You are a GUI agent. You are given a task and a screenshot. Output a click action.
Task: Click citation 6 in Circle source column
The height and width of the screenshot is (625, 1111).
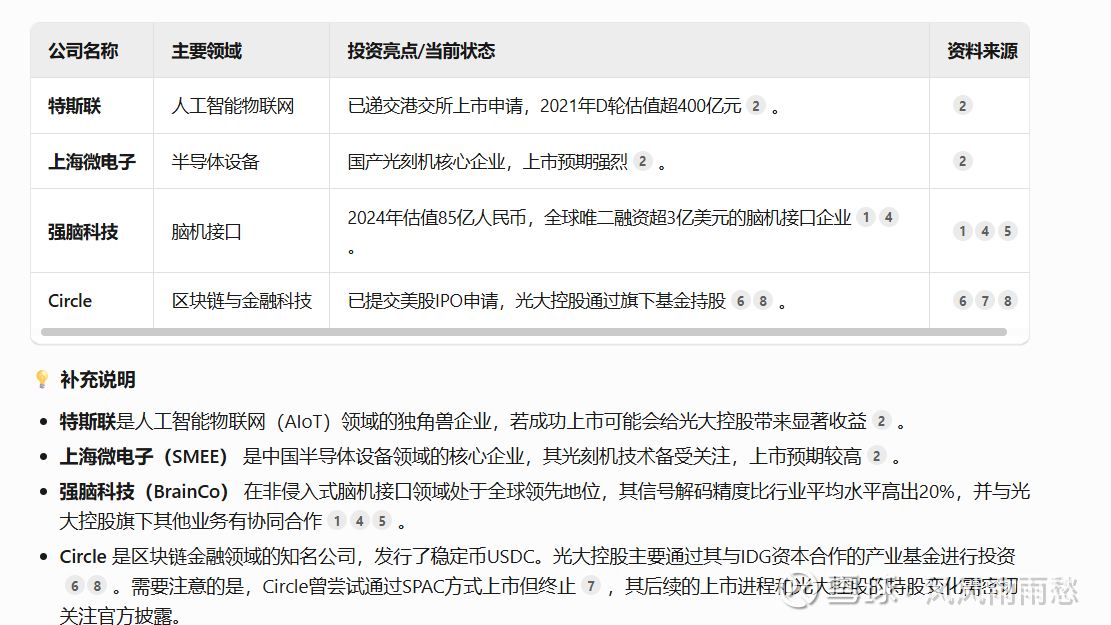[962, 300]
